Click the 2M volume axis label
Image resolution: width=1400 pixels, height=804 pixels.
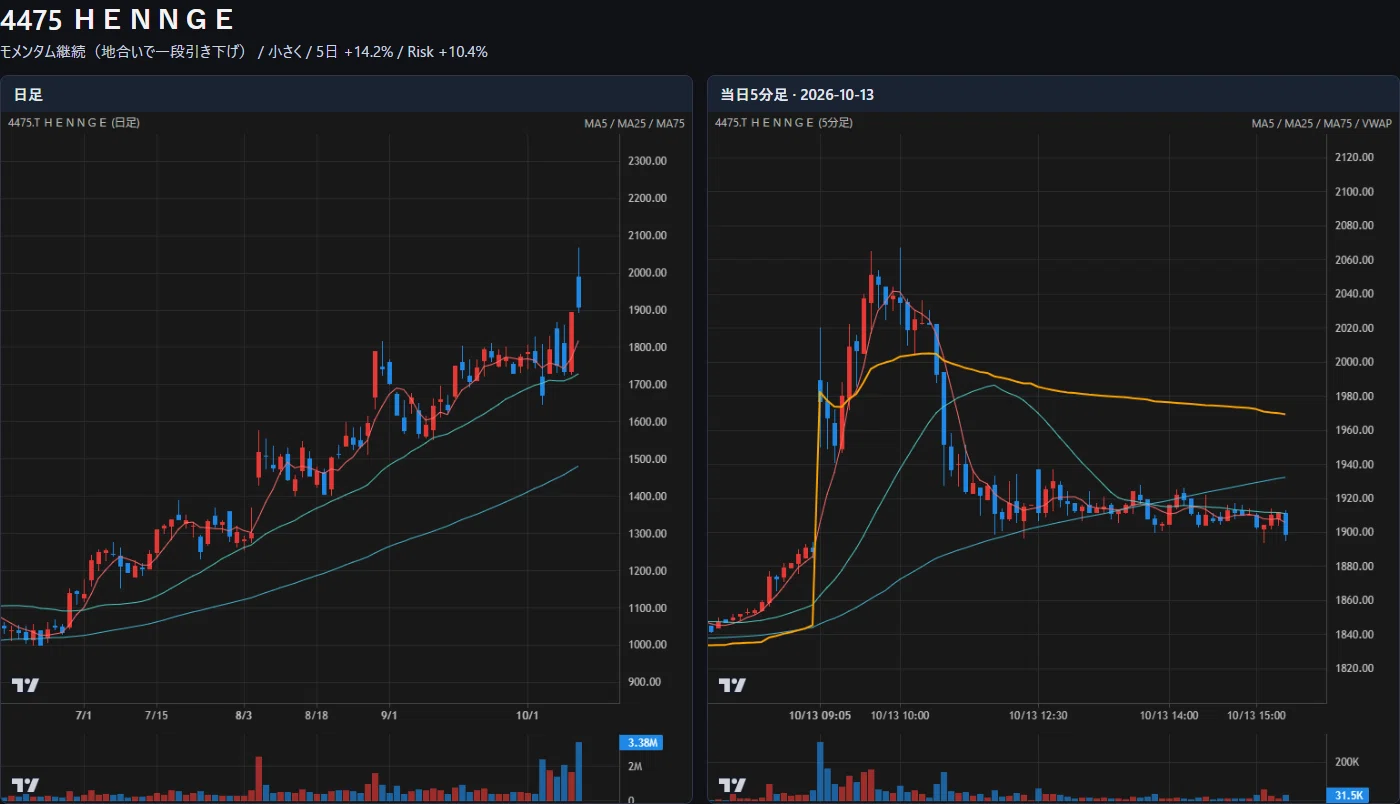[635, 766]
